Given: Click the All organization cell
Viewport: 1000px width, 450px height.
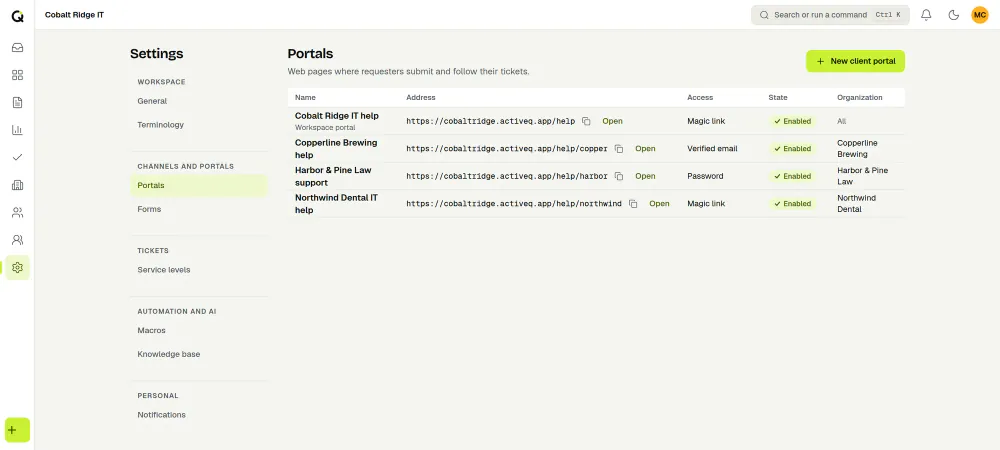Looking at the screenshot, I should [842, 121].
